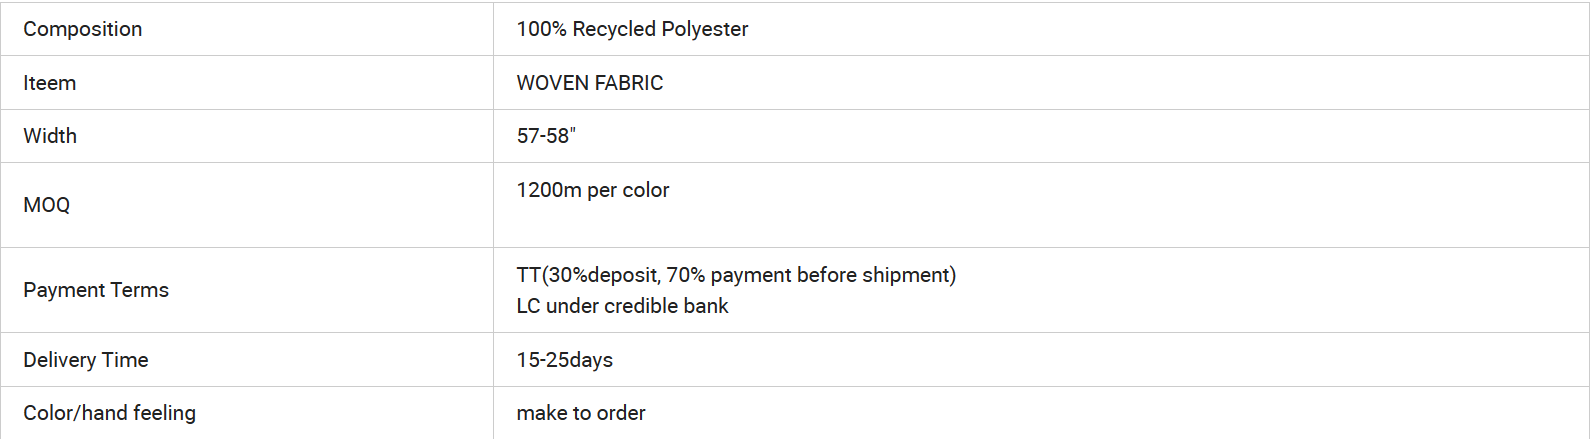Select the 1200m per color text
The height and width of the screenshot is (439, 1593).
[593, 190]
